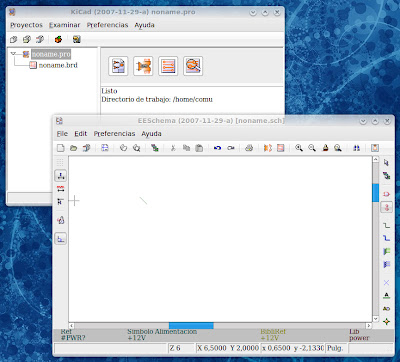The width and height of the screenshot is (400, 362).
Task: Select noname.pro in the project tree
Action: (x=51, y=54)
